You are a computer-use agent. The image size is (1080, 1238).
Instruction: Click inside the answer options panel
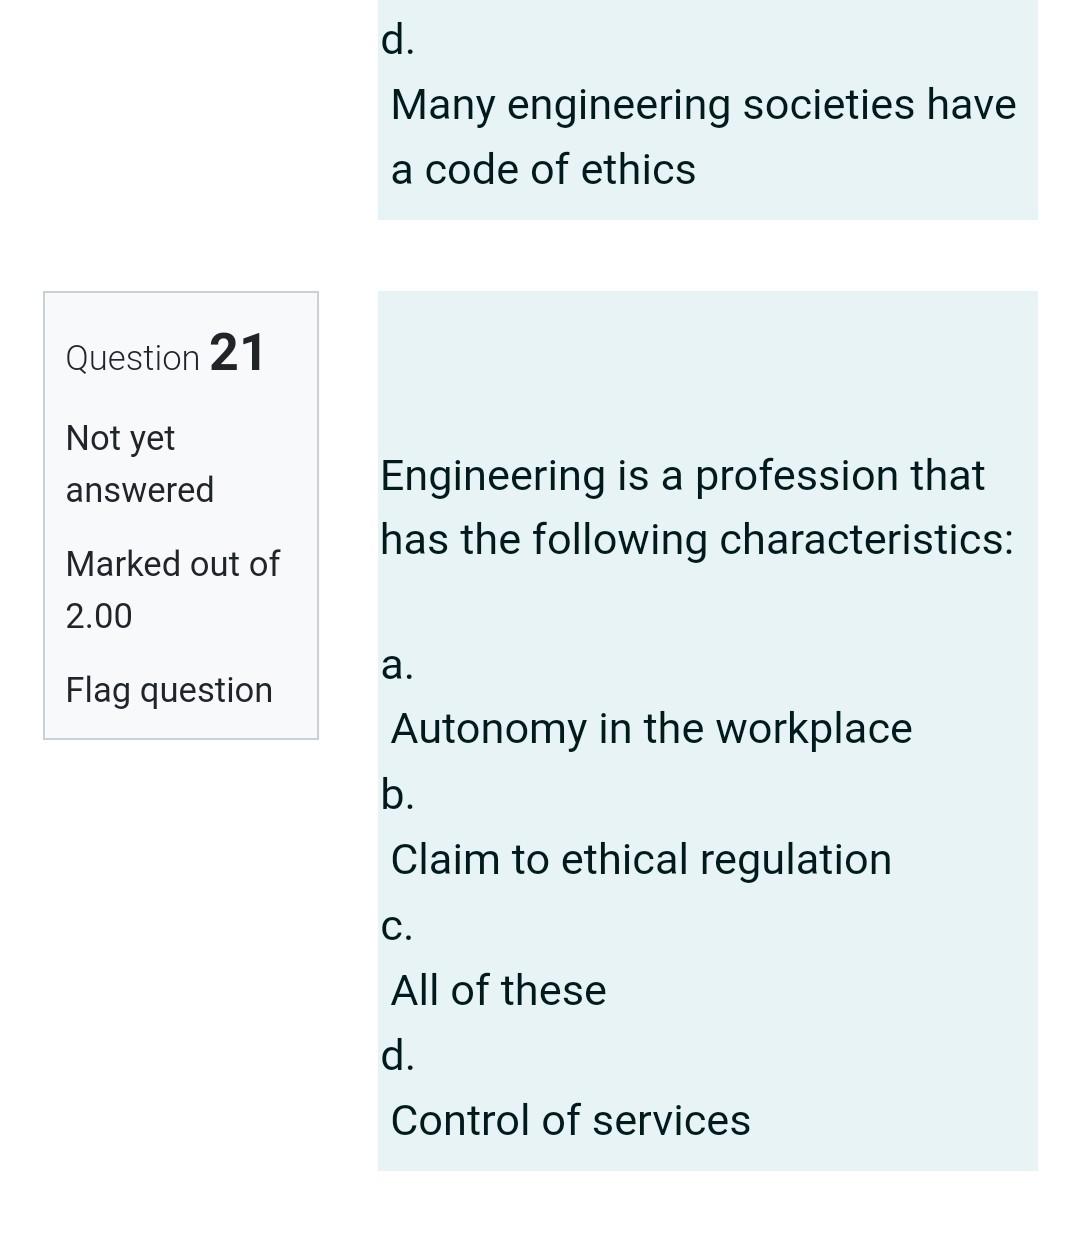pyautogui.click(x=700, y=890)
